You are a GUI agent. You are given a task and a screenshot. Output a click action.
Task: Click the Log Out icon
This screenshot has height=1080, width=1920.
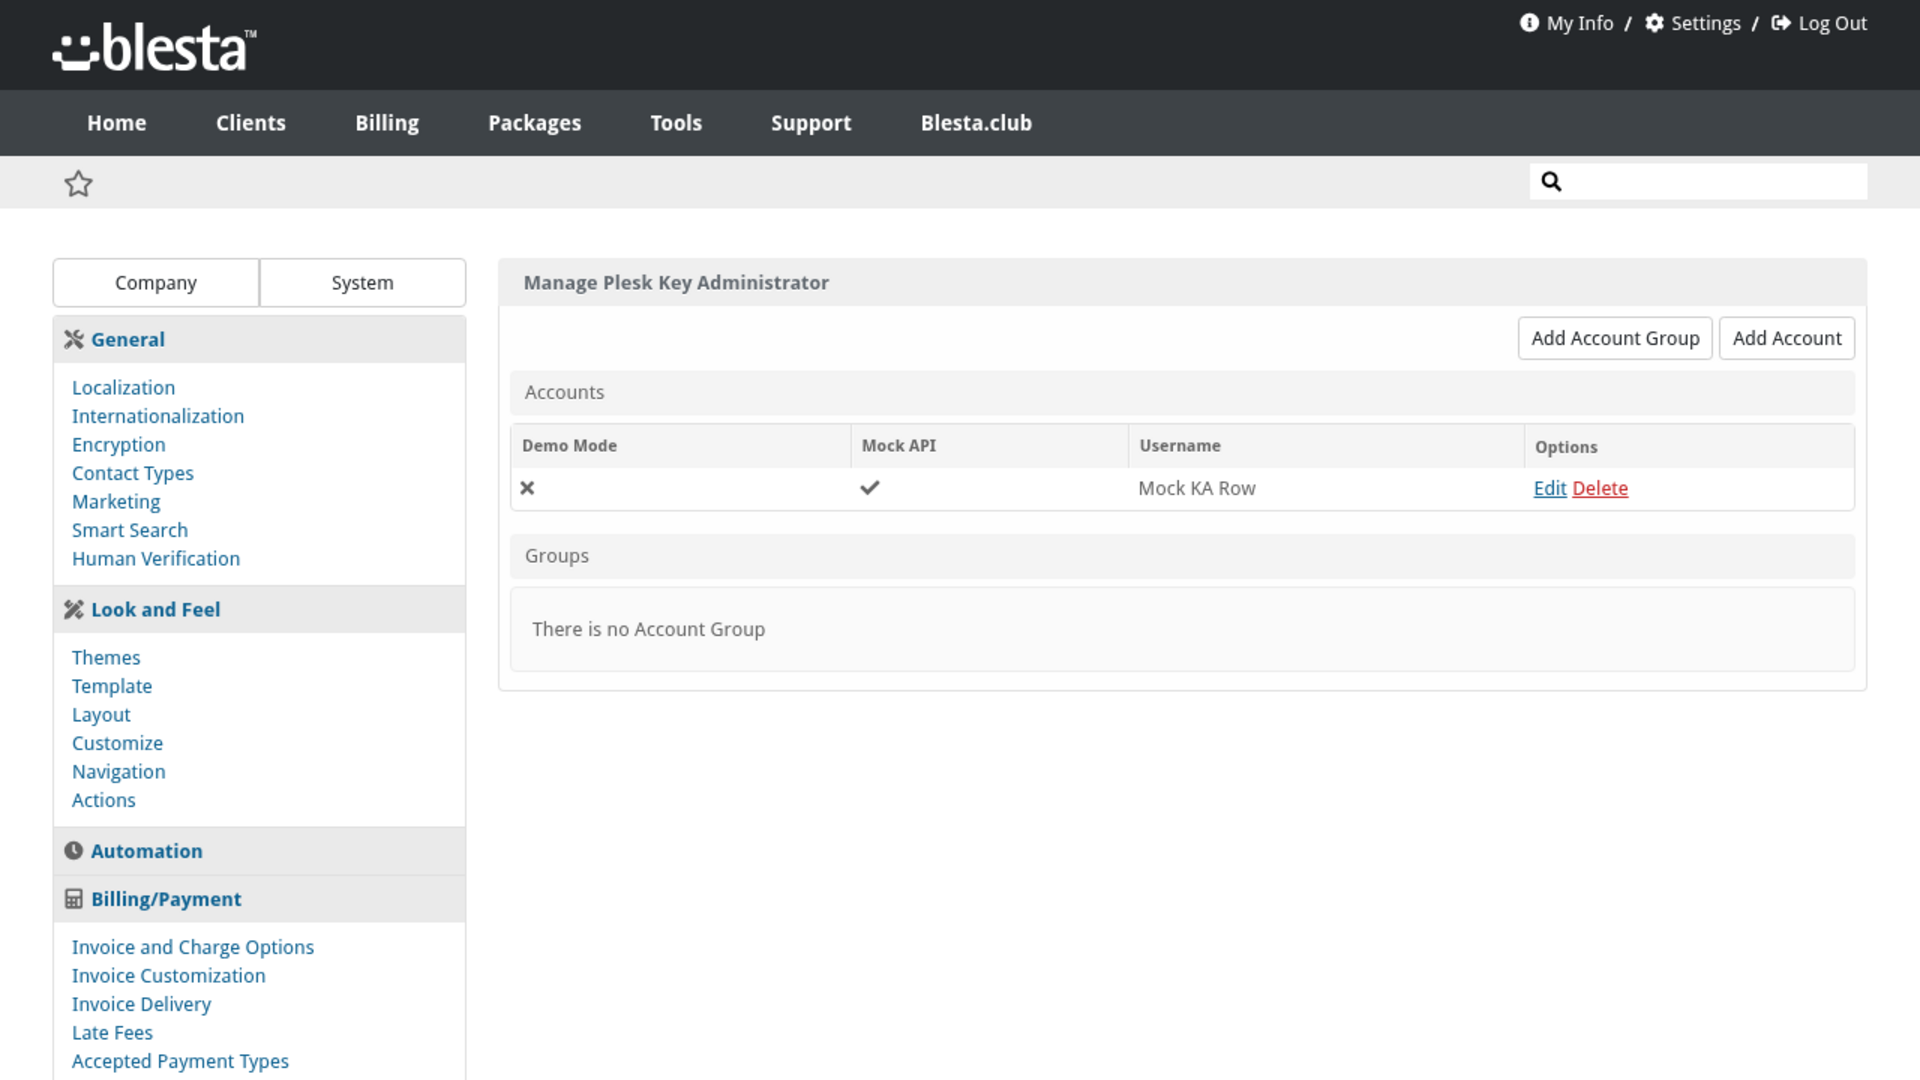(x=1781, y=23)
